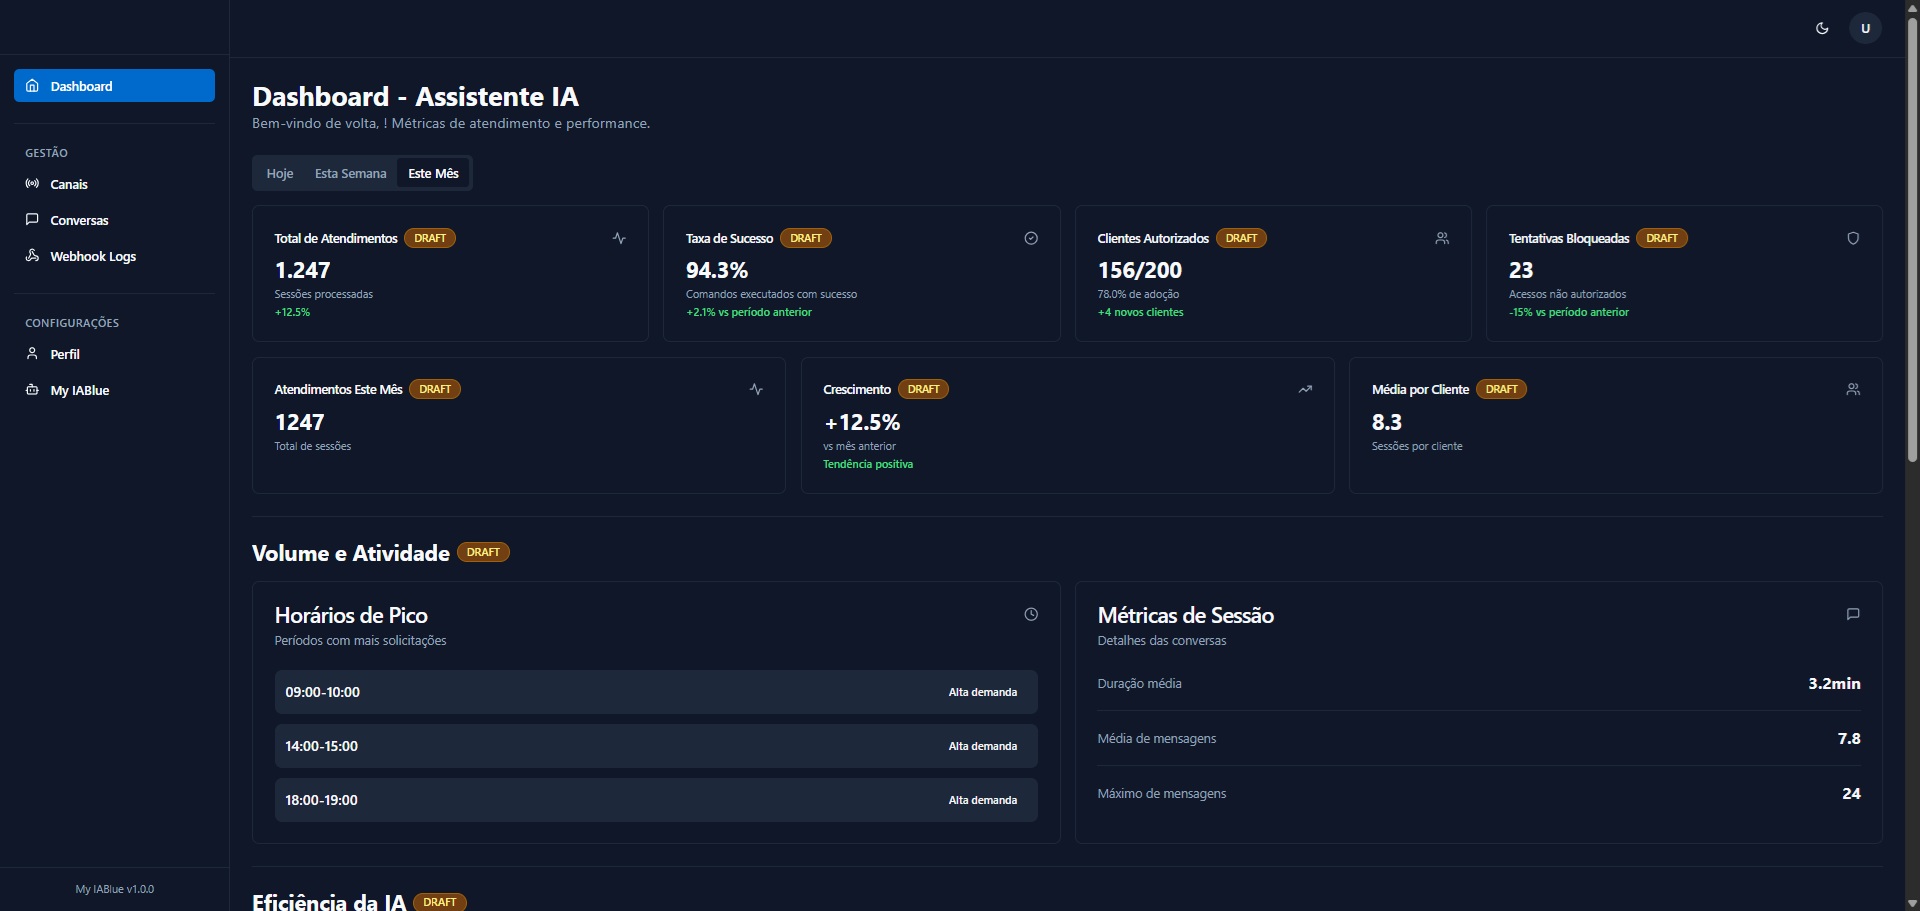Screen dimensions: 1920x911
Task: Toggle dark mode with the moon icon
Action: pyautogui.click(x=1822, y=28)
